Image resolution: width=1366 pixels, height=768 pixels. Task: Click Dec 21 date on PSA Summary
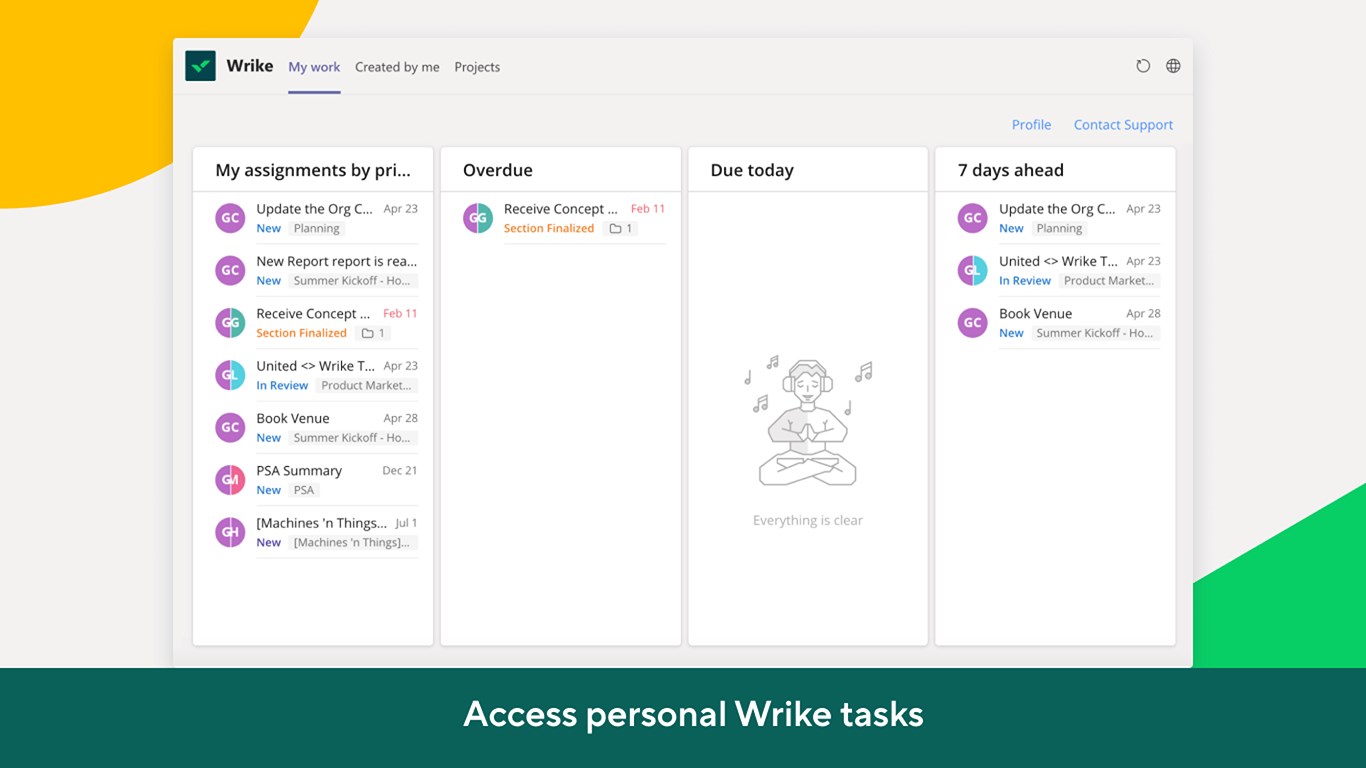(x=400, y=470)
